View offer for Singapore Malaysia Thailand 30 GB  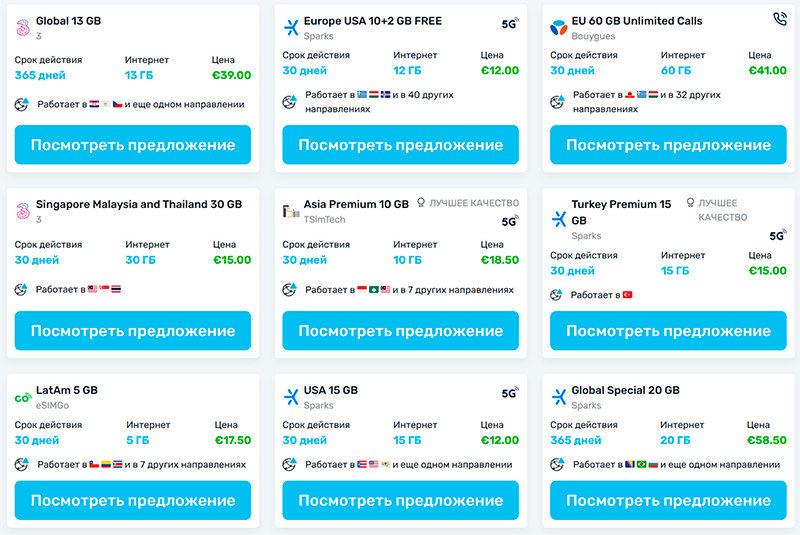[133, 331]
